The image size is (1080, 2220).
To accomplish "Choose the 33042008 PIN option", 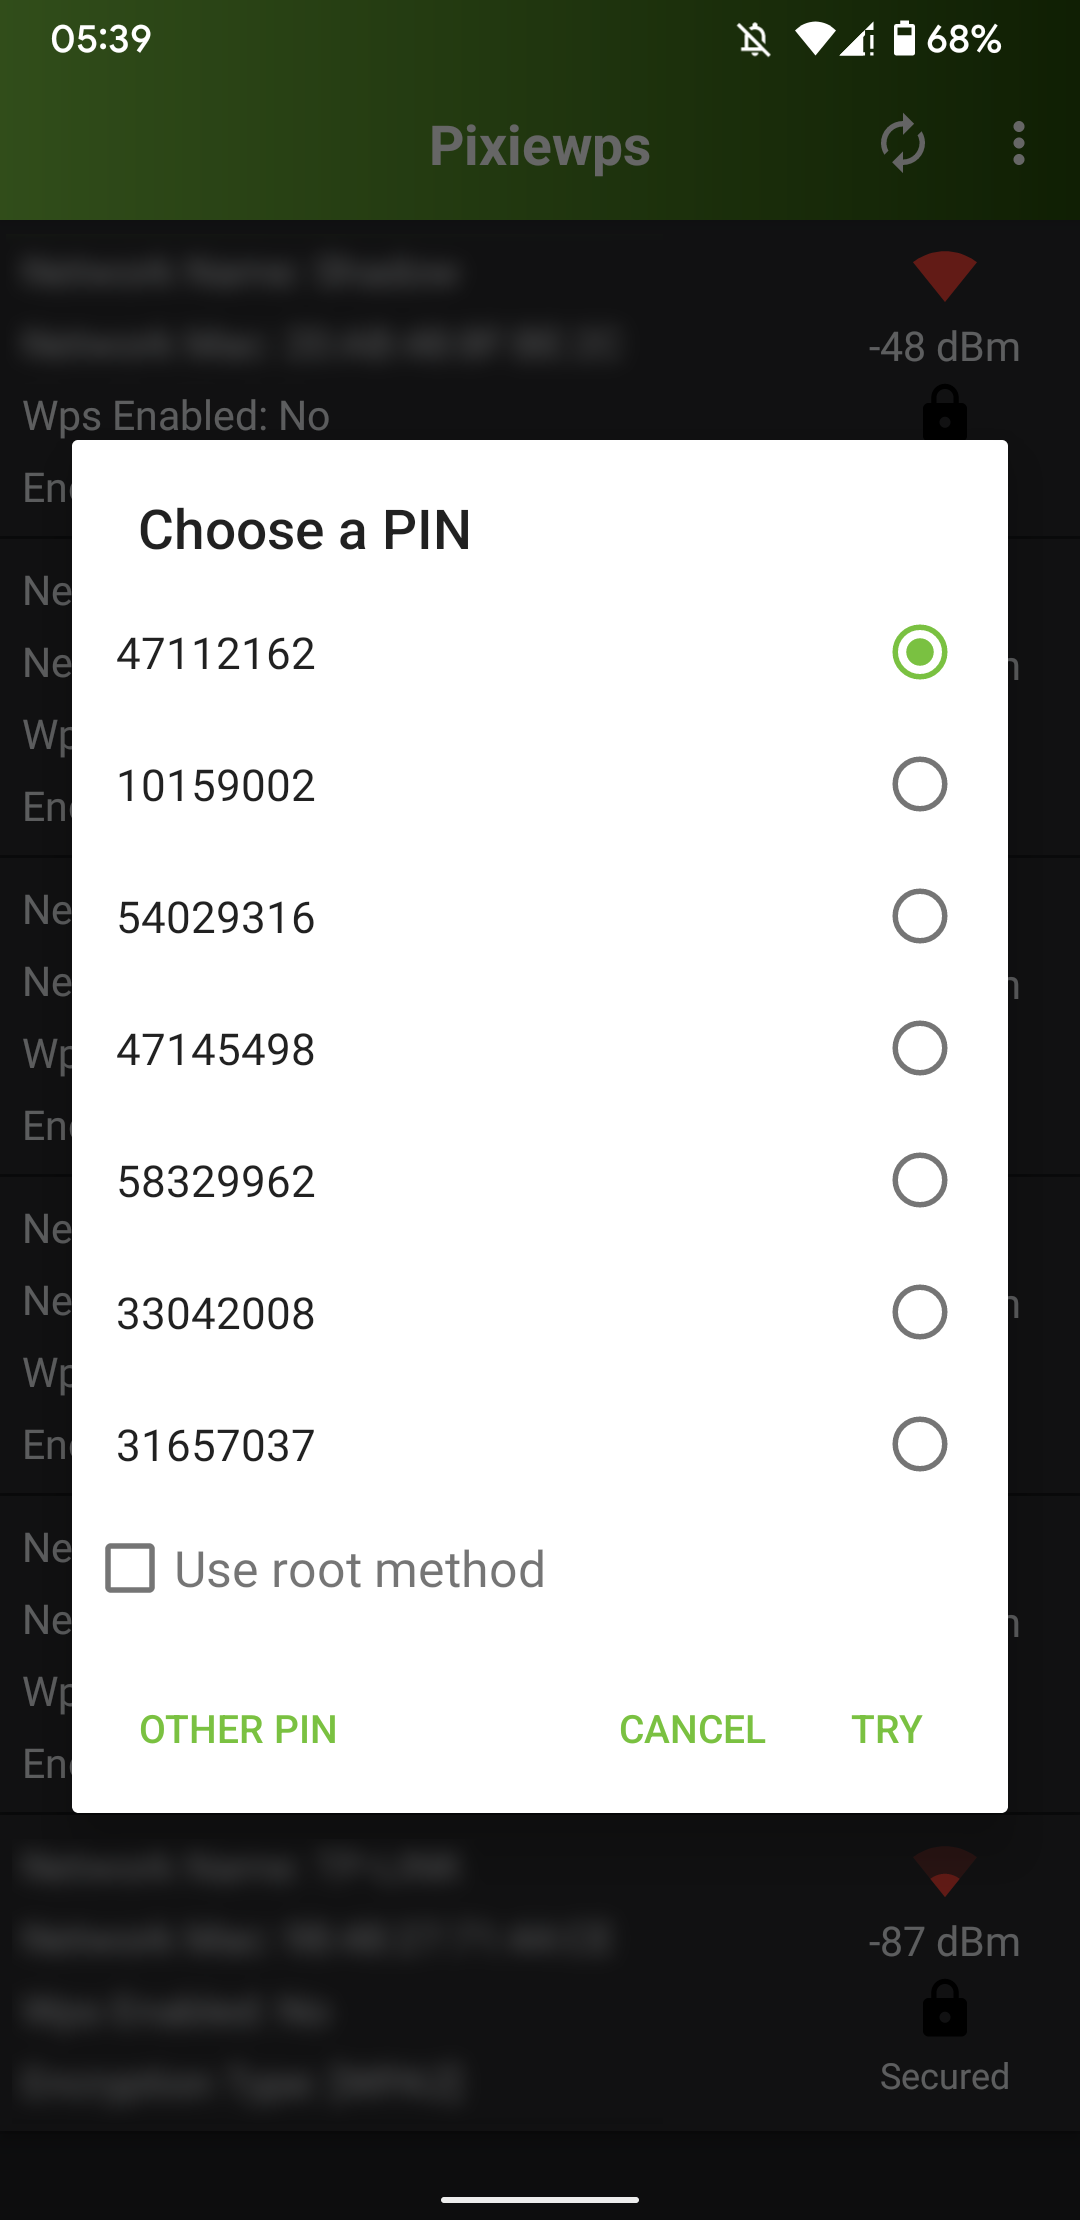I will click(919, 1312).
